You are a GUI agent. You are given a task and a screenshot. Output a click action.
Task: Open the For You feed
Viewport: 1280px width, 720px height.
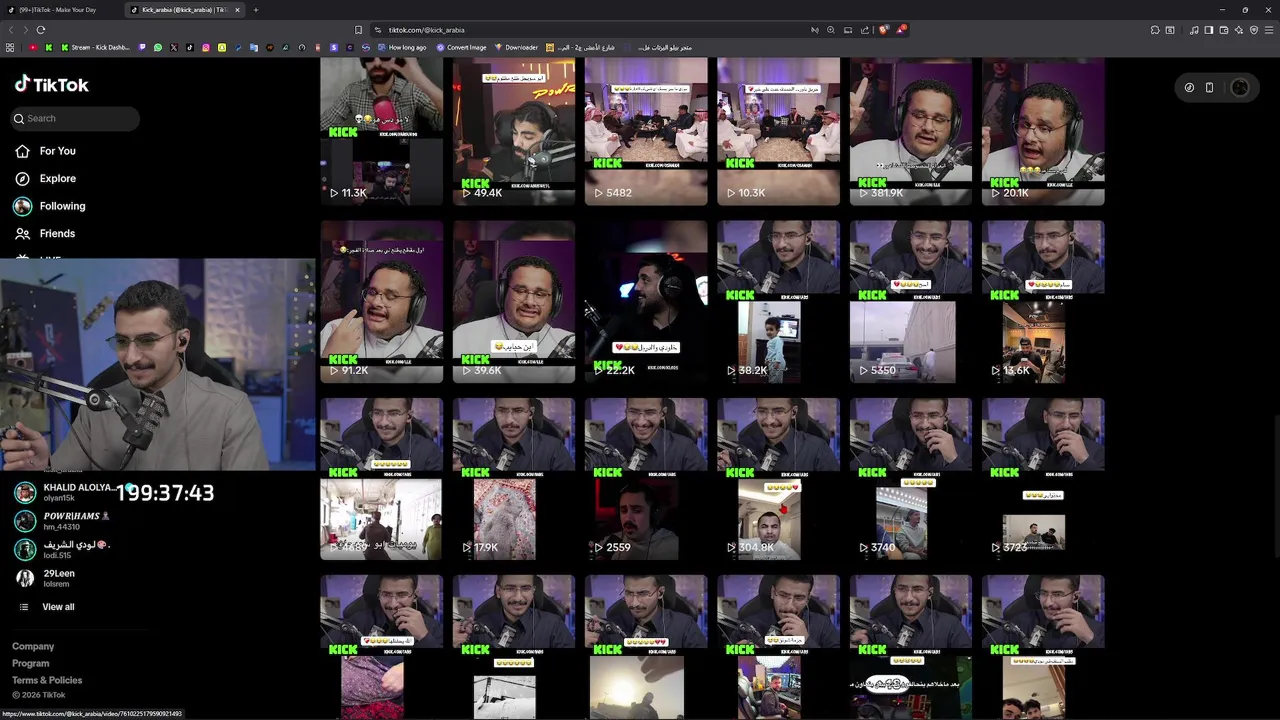pyautogui.click(x=57, y=151)
